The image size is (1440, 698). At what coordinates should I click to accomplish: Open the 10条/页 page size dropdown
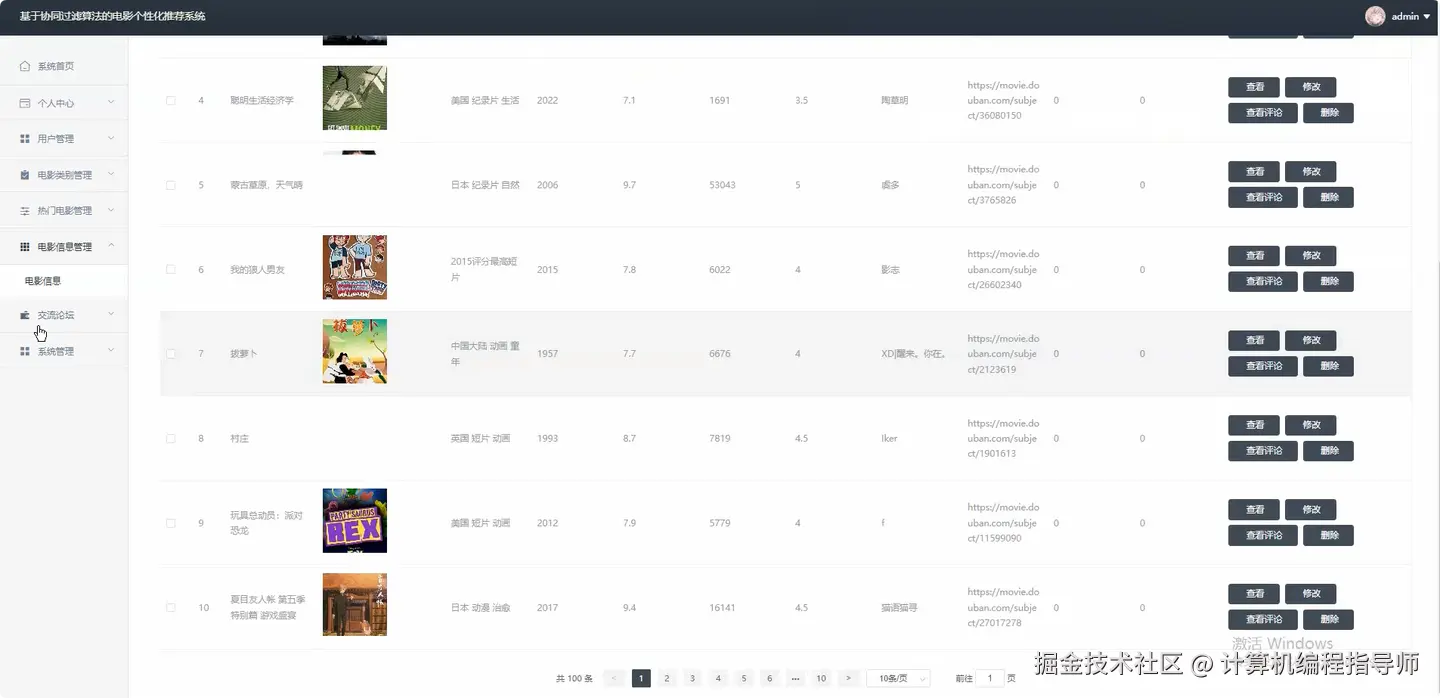898,678
